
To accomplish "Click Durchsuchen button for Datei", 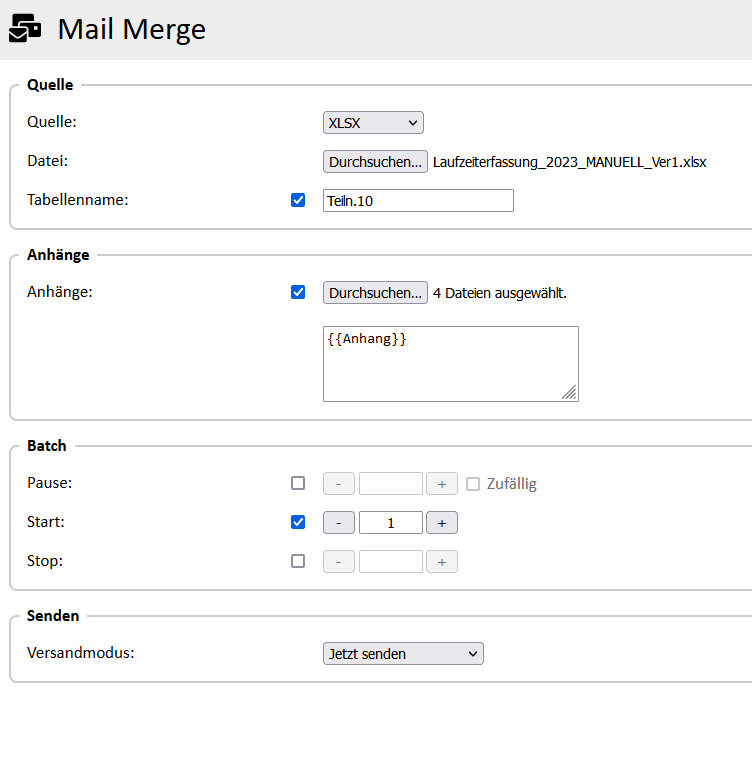I will (375, 162).
